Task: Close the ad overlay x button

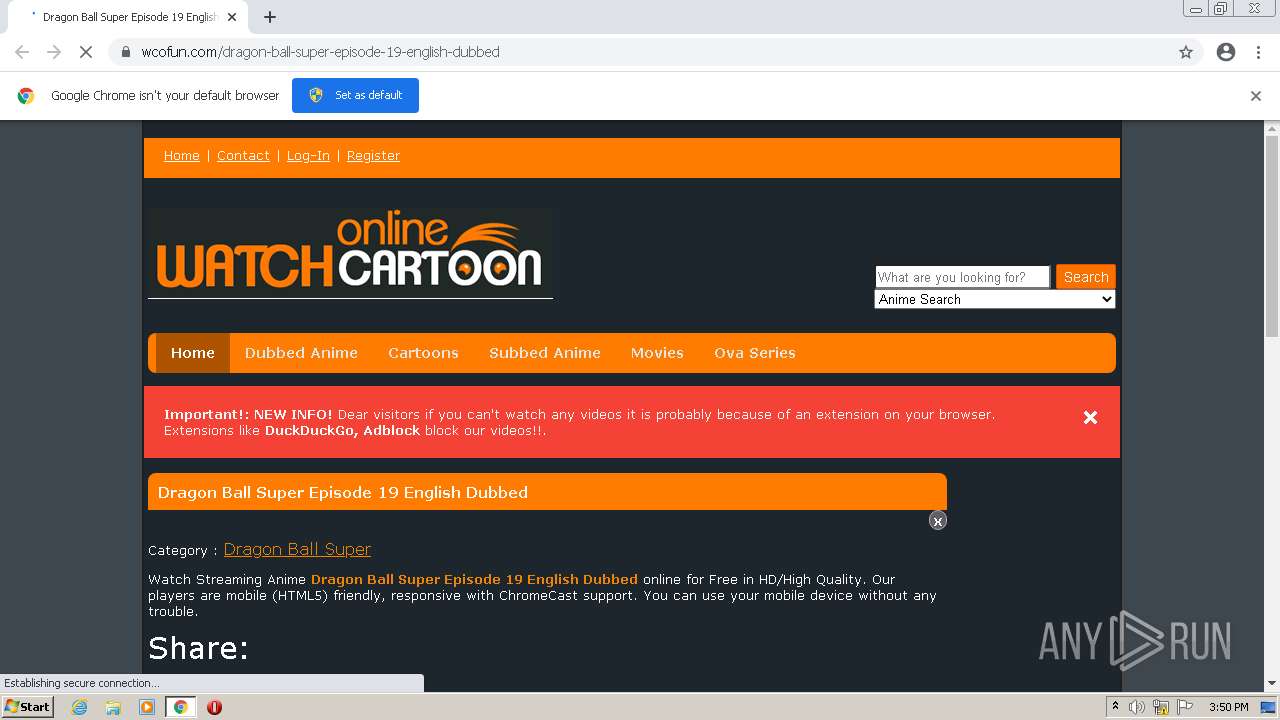Action: (x=937, y=521)
